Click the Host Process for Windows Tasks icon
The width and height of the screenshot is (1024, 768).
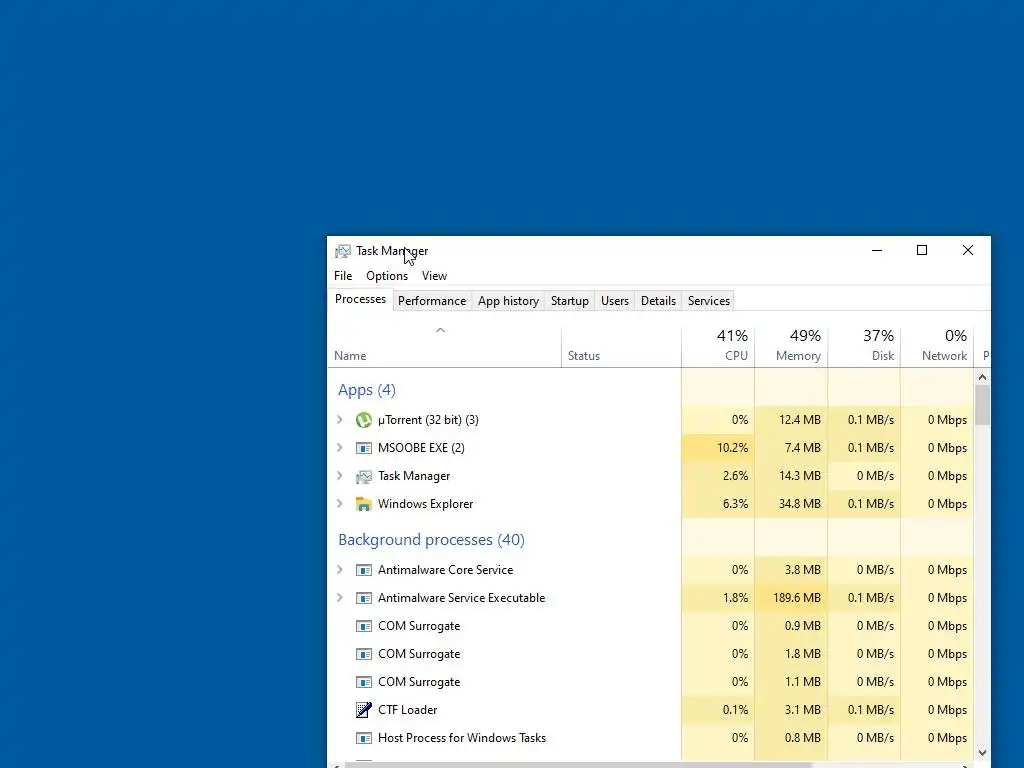[x=364, y=738]
